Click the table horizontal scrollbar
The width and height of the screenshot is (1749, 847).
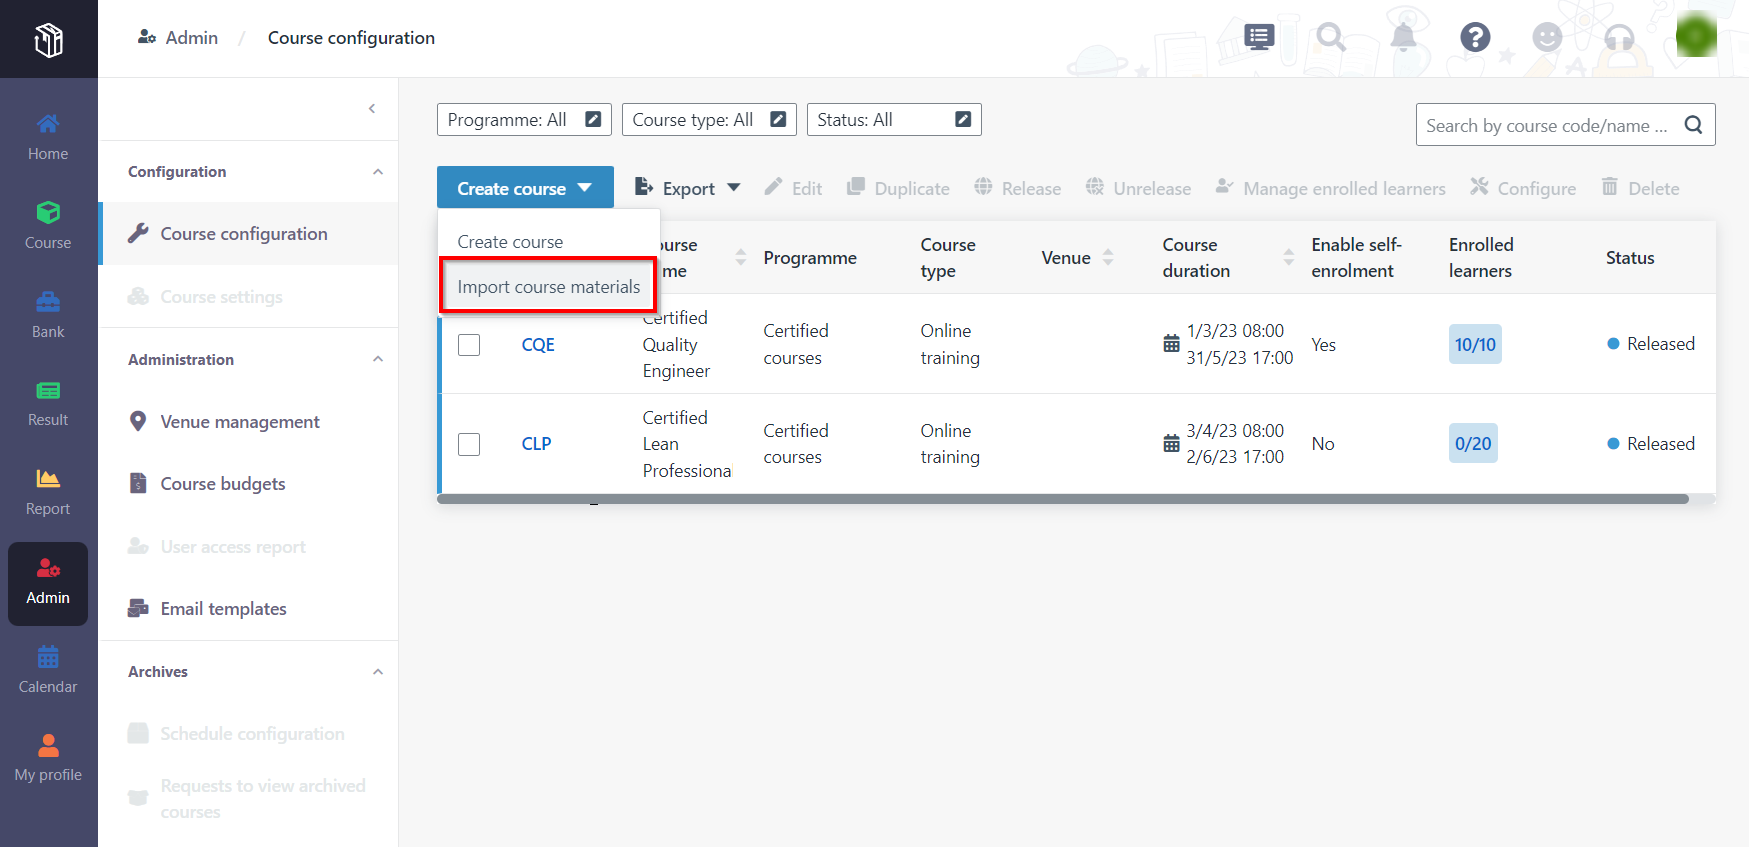1063,498
